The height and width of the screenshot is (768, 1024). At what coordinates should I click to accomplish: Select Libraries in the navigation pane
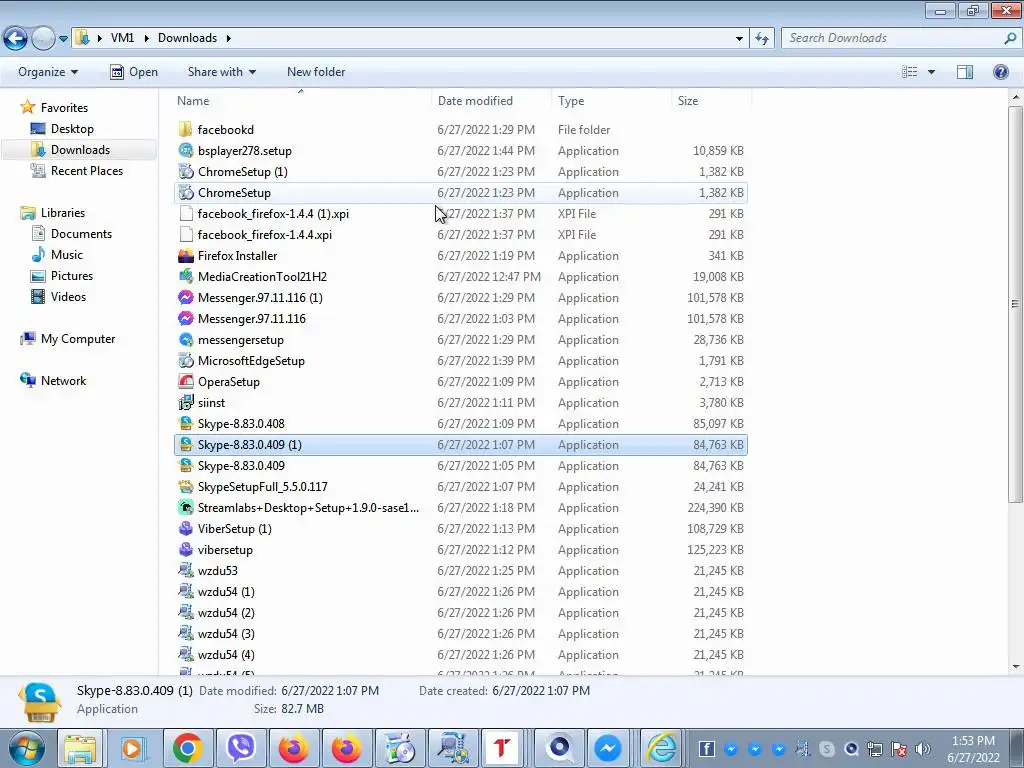63,213
